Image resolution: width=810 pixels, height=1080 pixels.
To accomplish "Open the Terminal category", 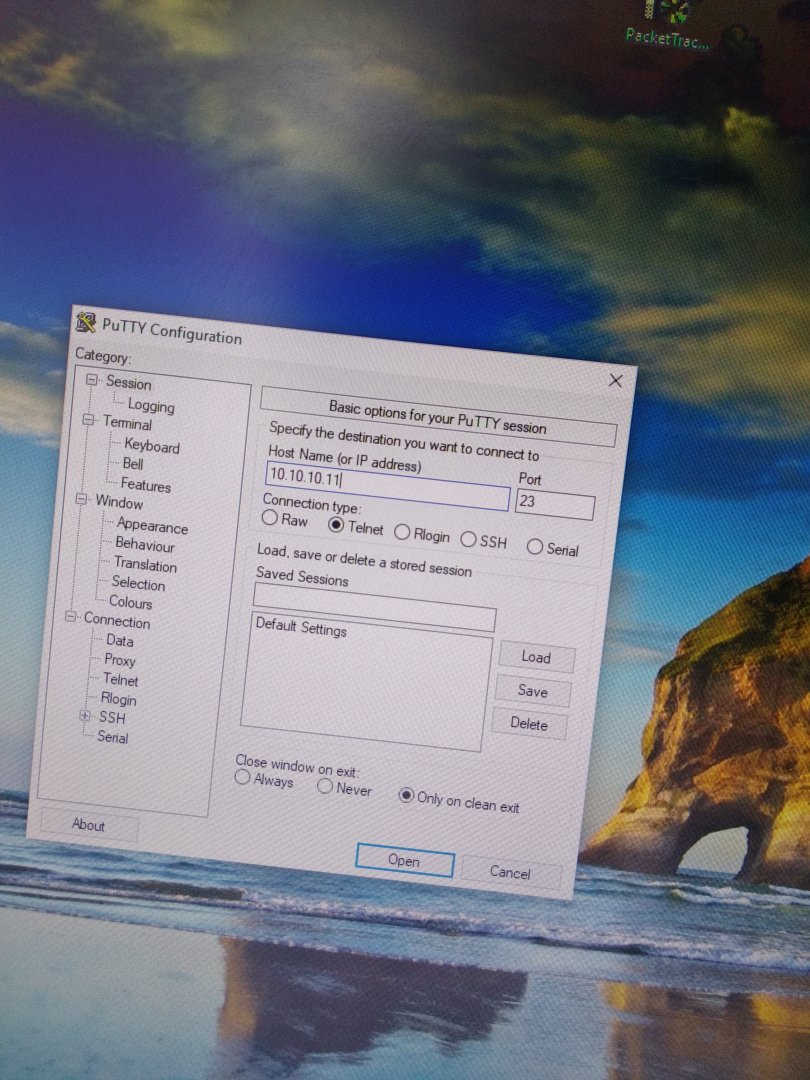I will click(127, 423).
